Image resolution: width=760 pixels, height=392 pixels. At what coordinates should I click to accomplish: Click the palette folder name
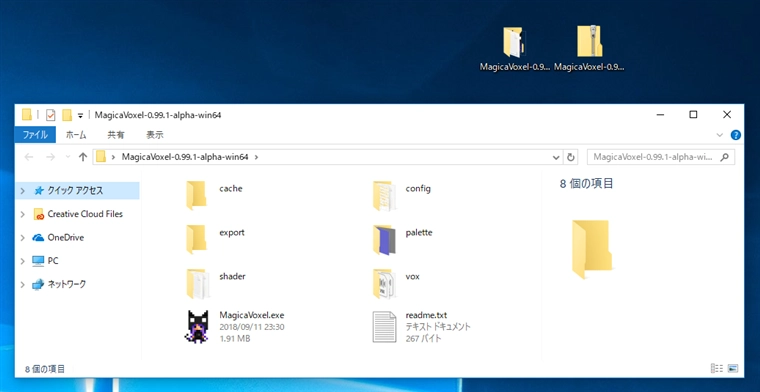click(x=419, y=233)
